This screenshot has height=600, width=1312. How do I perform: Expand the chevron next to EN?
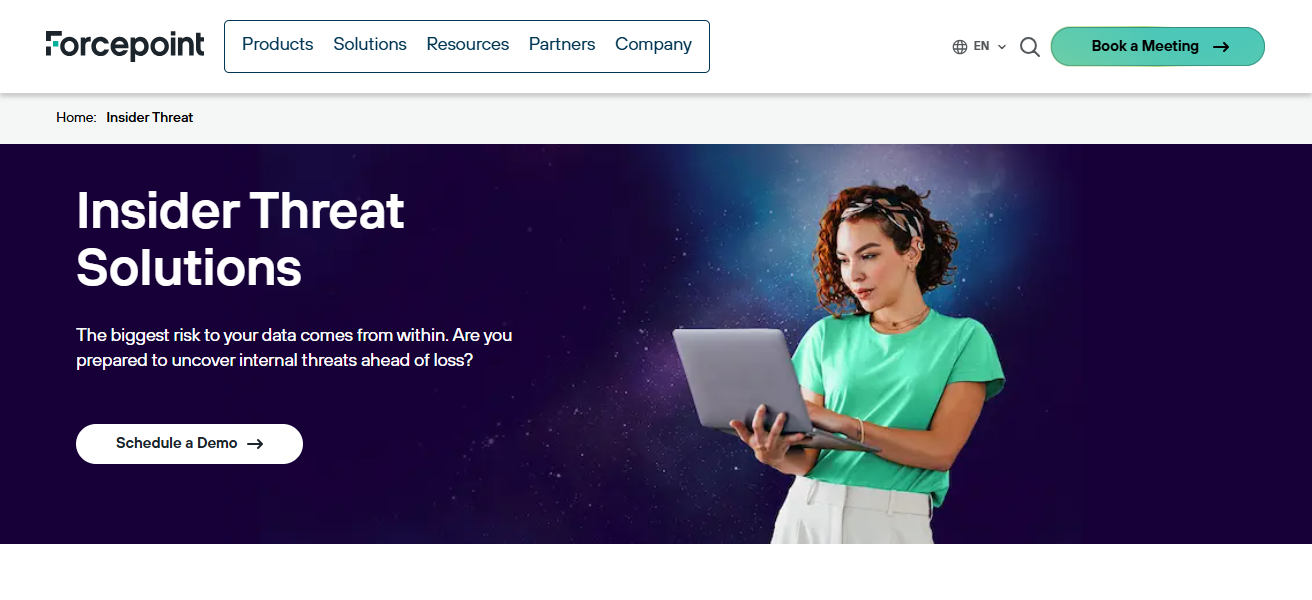[x=1002, y=47]
